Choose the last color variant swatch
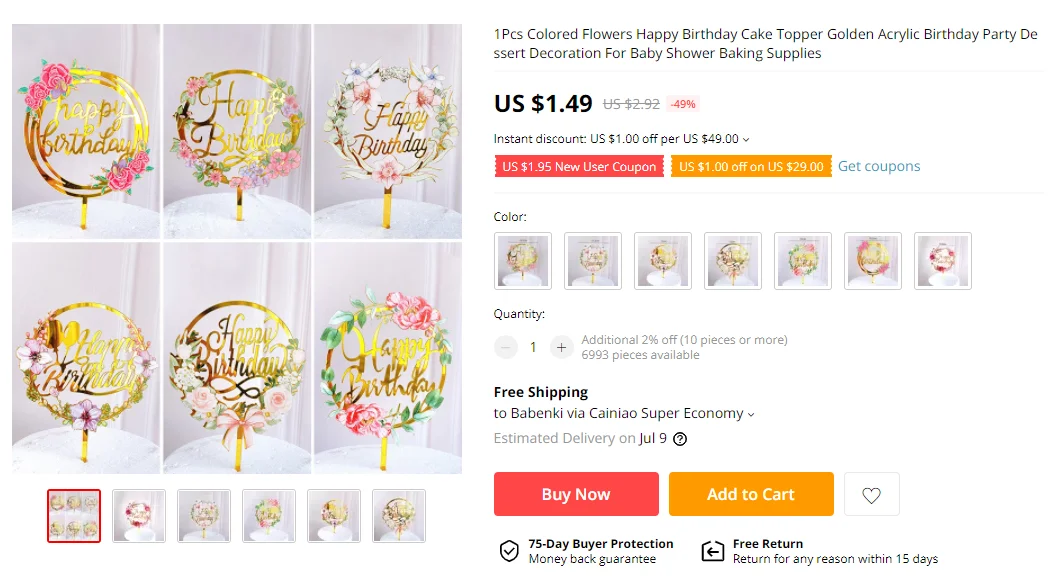The height and width of the screenshot is (580, 1053). pyautogui.click(x=943, y=261)
